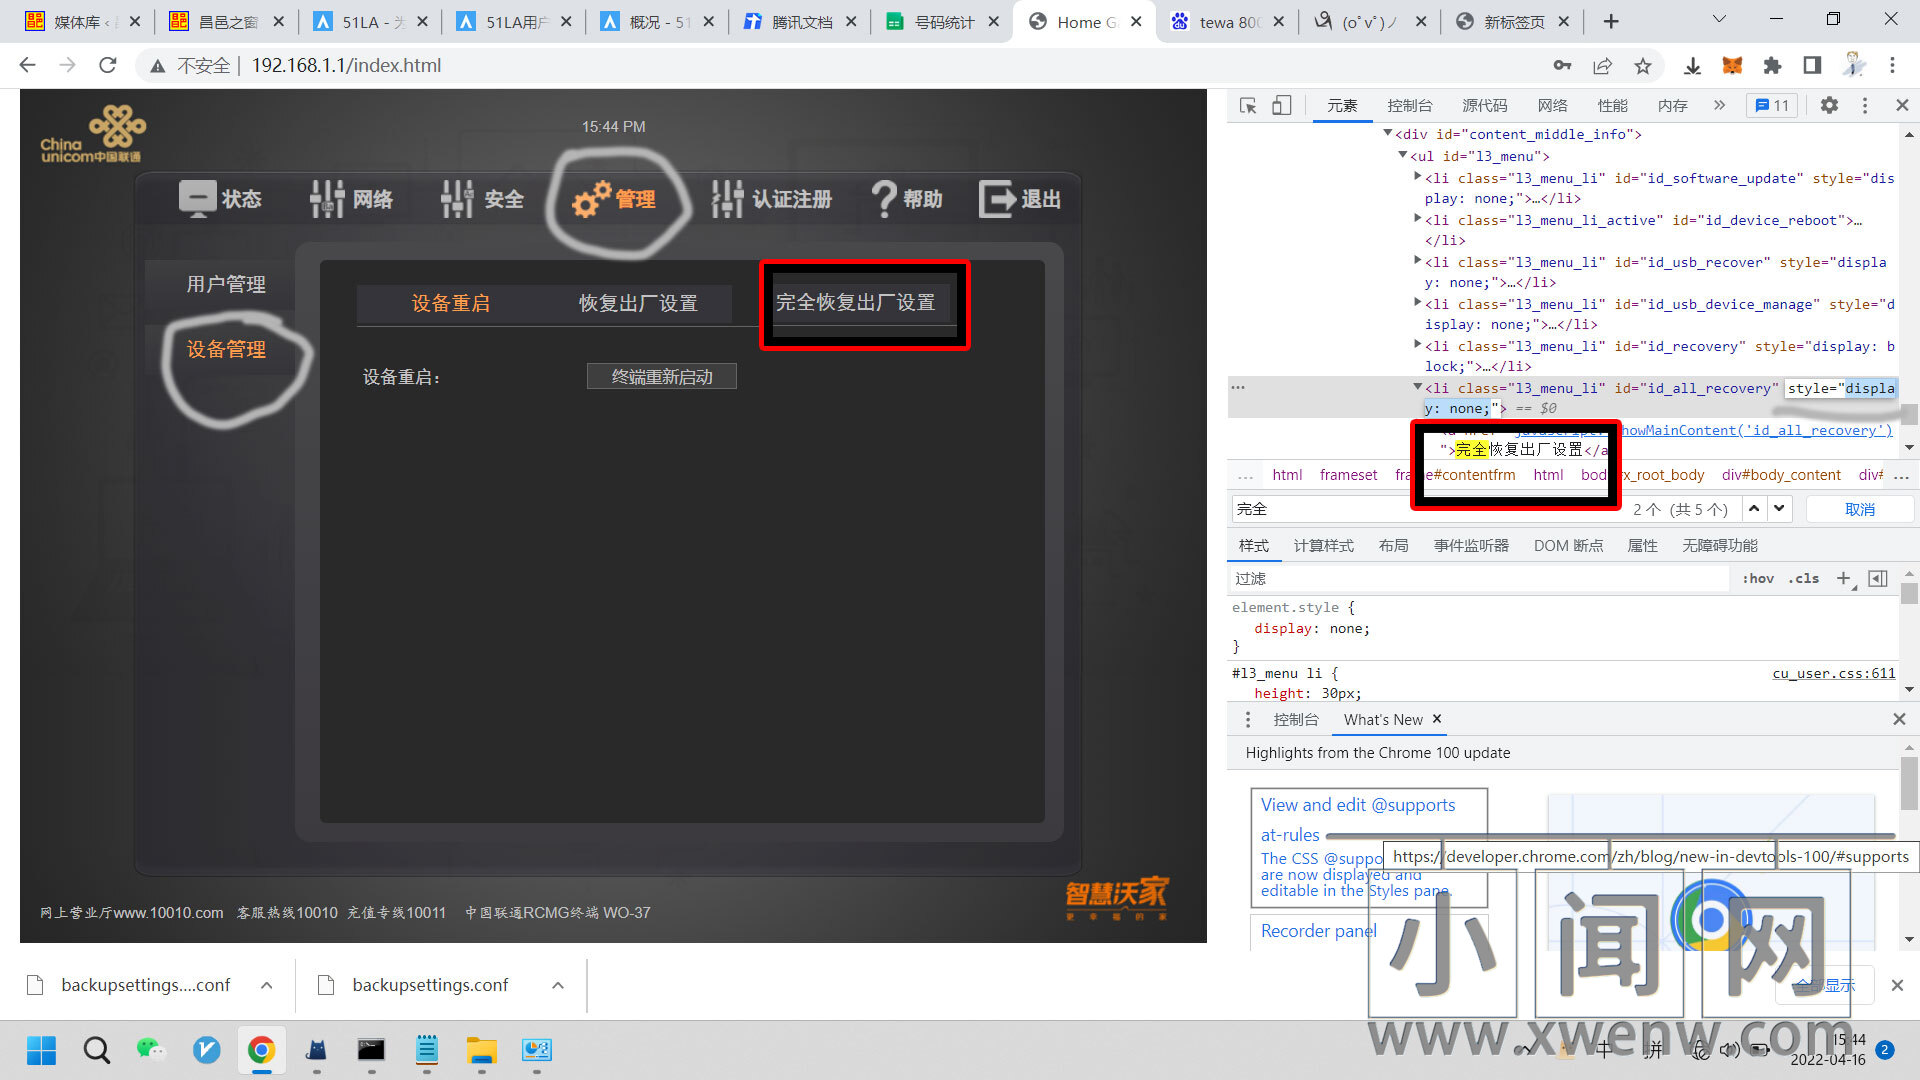Open a new tab plus button
The height and width of the screenshot is (1080, 1920).
[1611, 22]
